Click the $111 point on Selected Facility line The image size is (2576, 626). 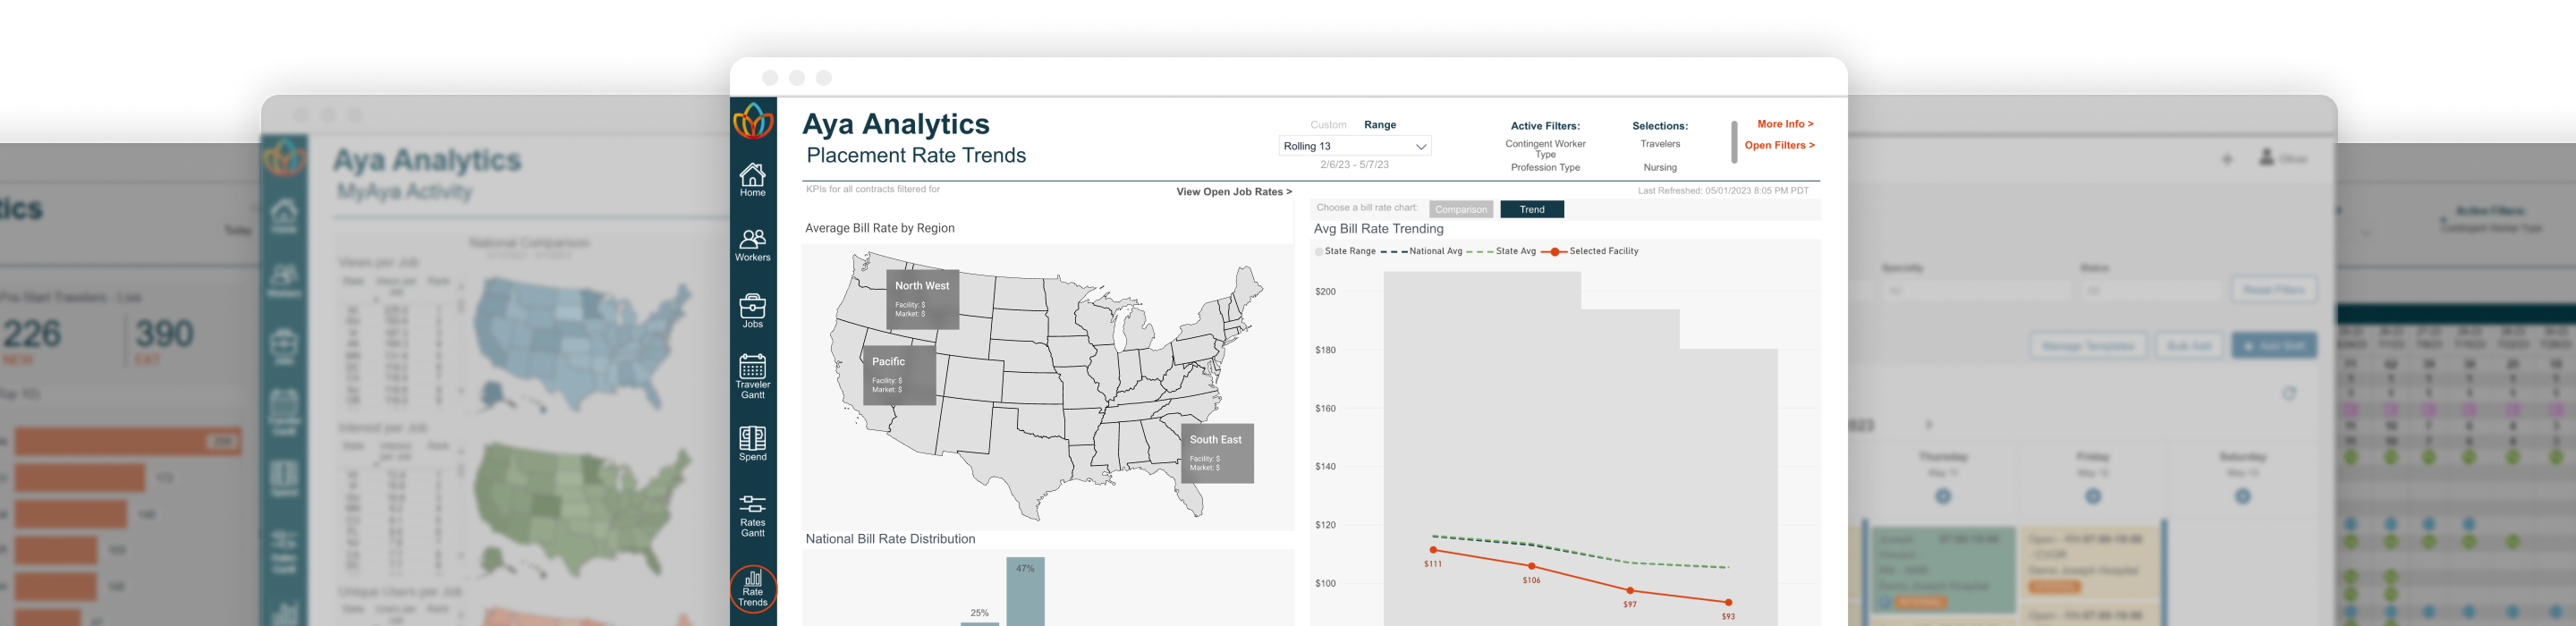click(1433, 550)
